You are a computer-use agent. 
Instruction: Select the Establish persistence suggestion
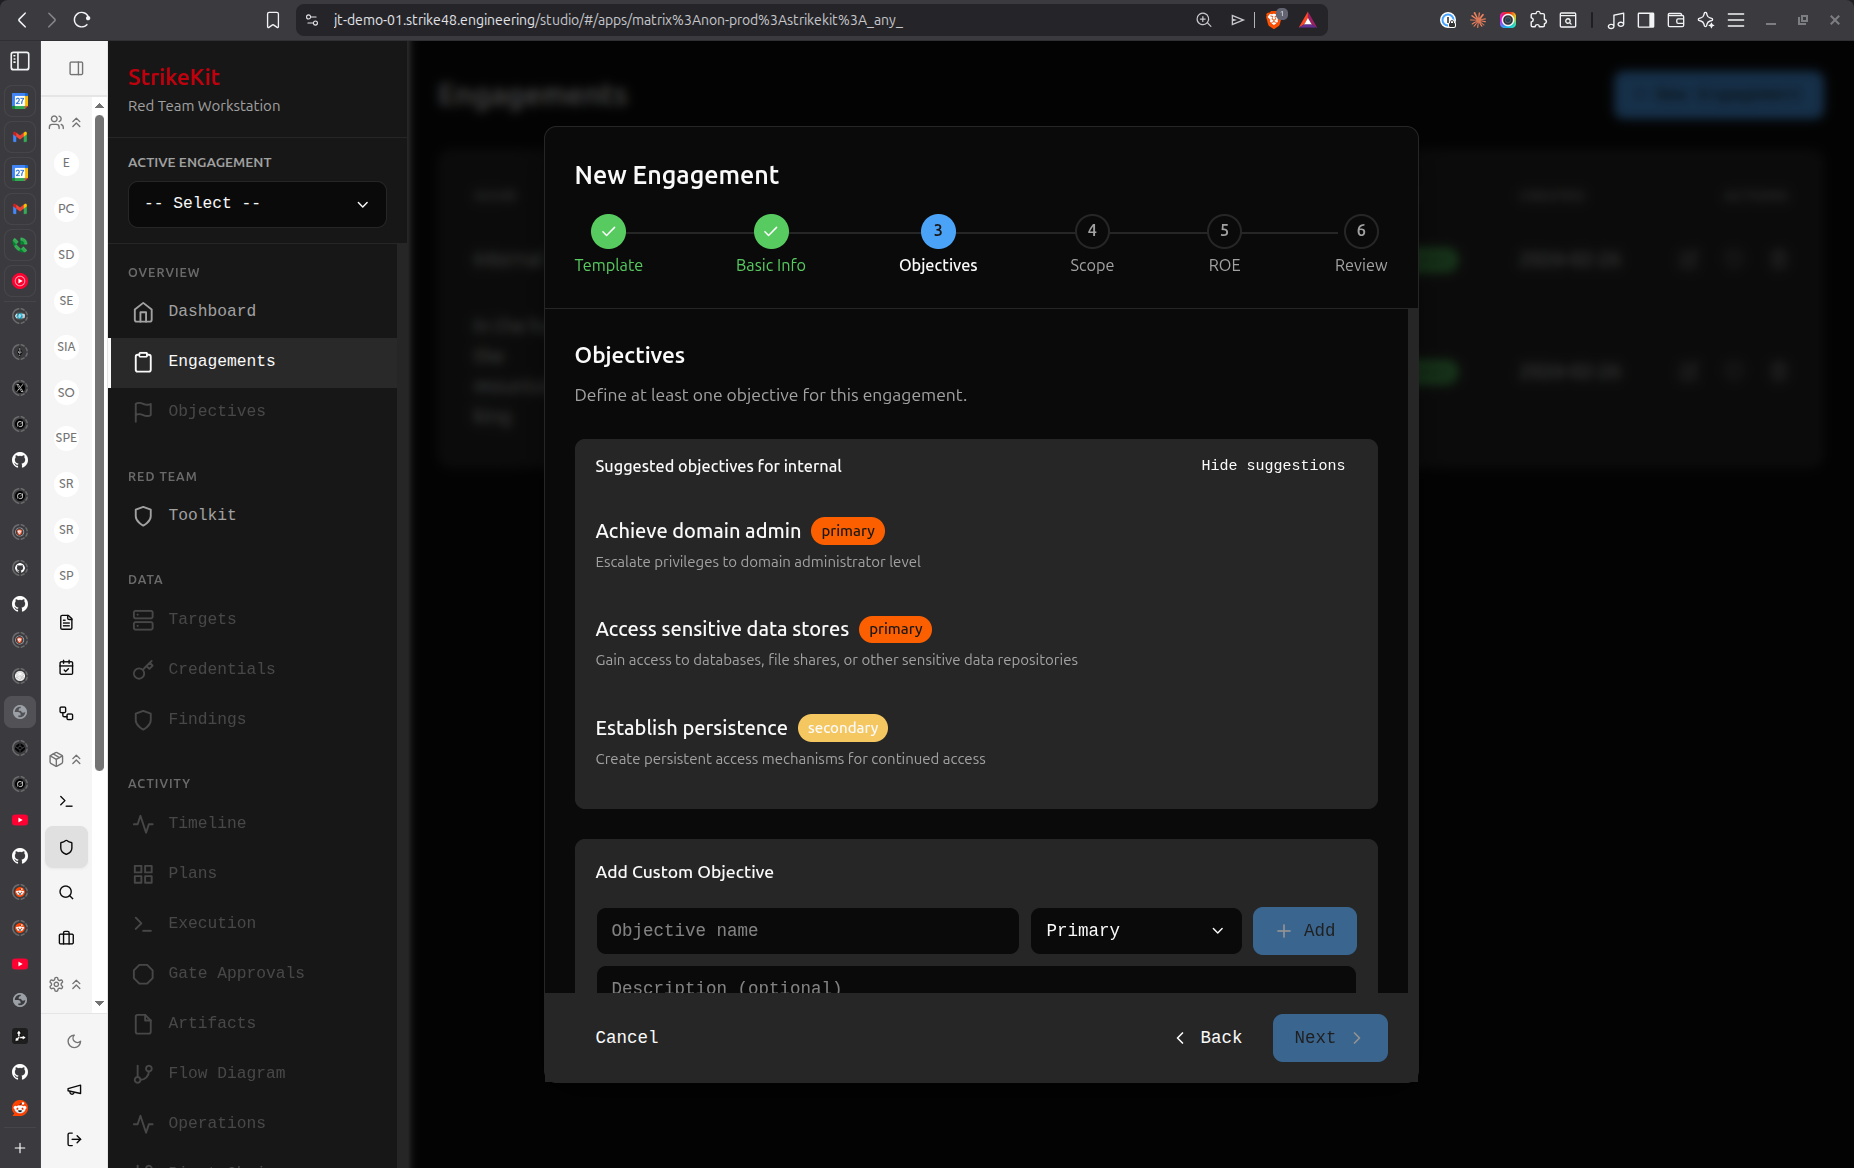976,742
